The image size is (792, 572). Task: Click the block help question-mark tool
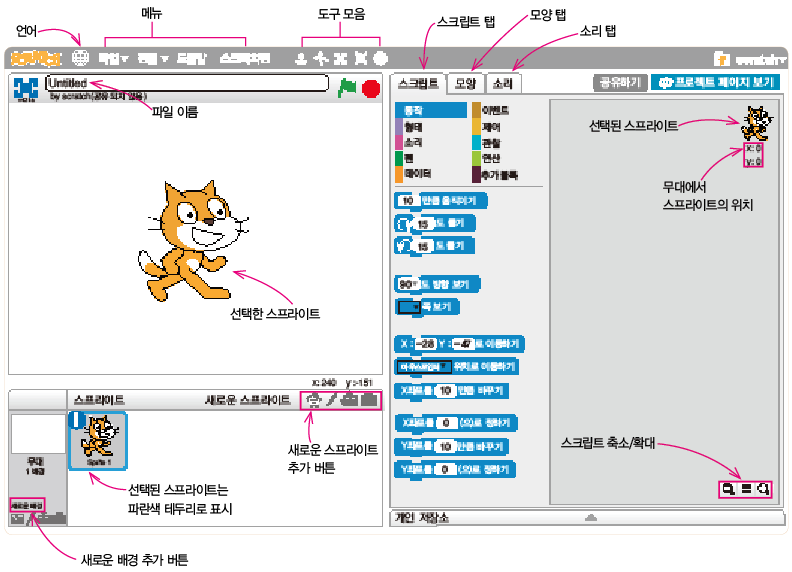pyautogui.click(x=380, y=59)
